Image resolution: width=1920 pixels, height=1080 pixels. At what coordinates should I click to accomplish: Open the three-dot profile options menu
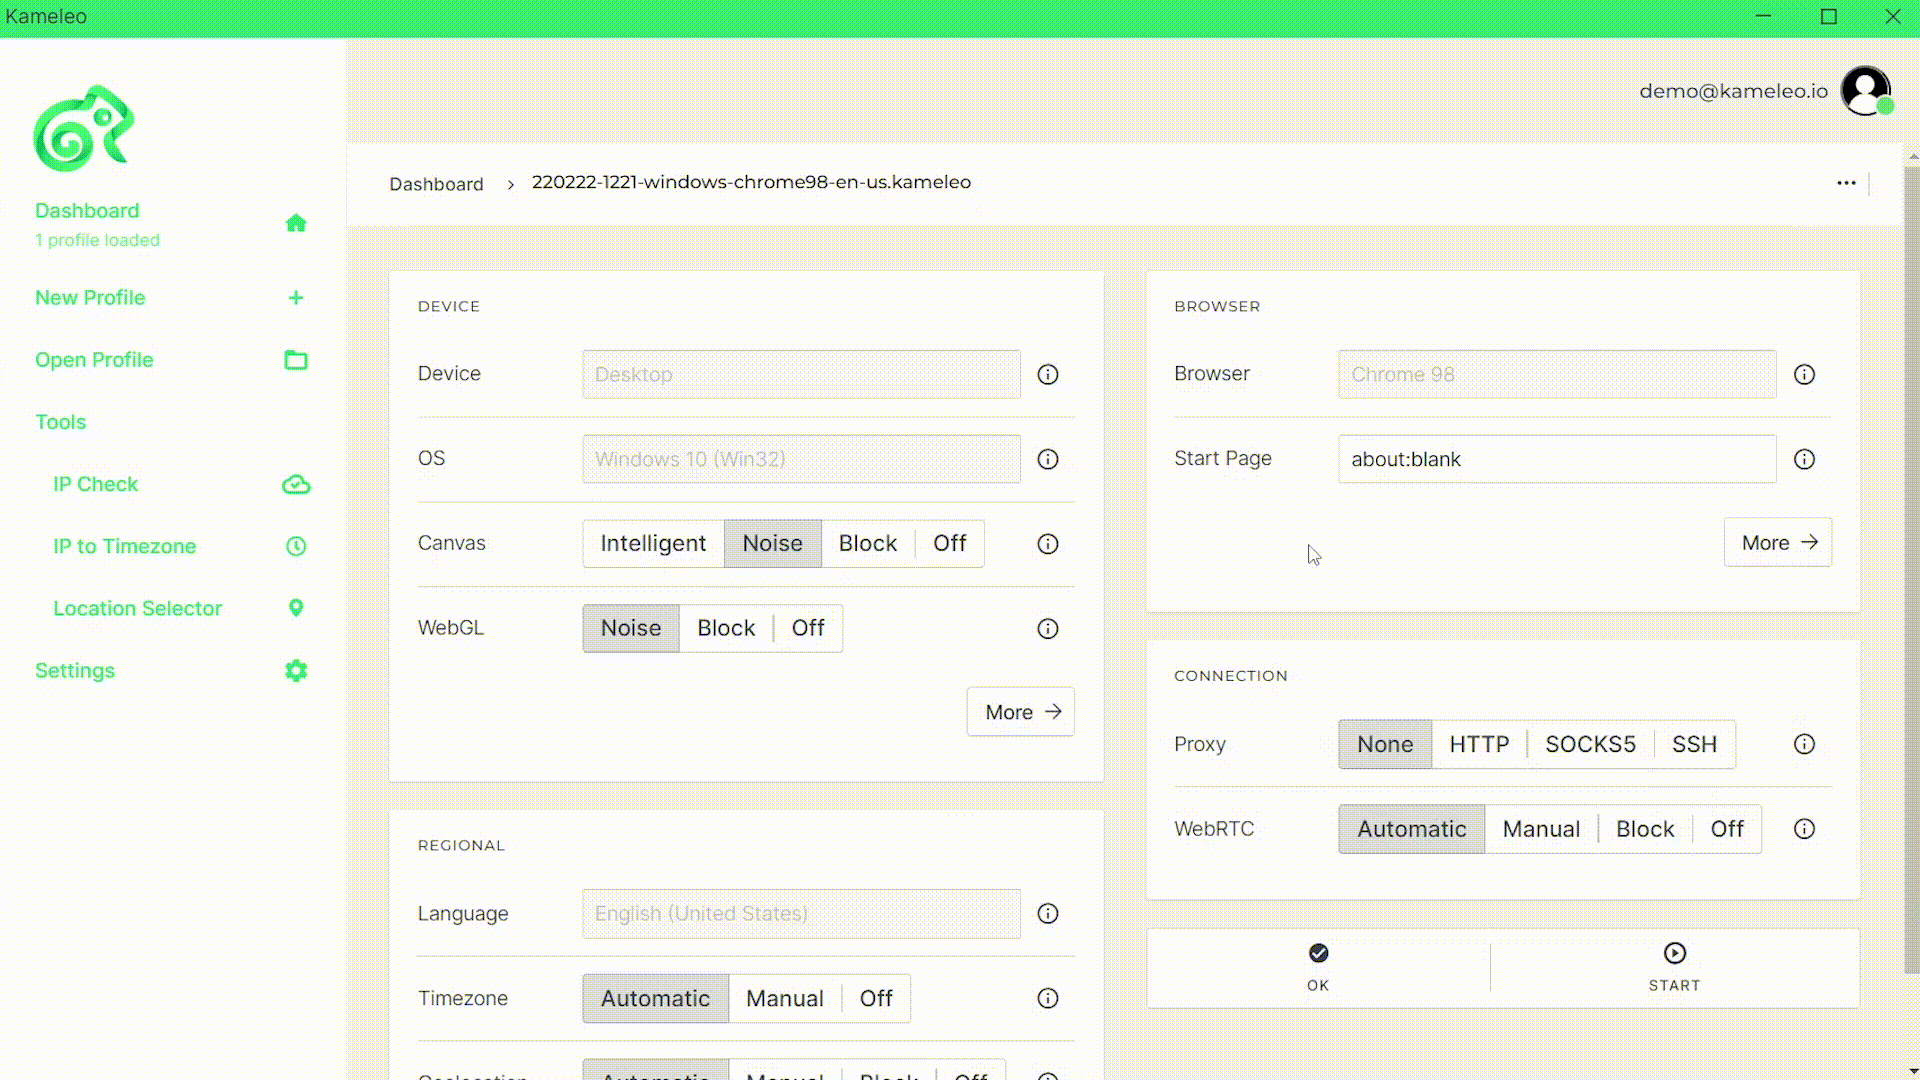coord(1846,183)
